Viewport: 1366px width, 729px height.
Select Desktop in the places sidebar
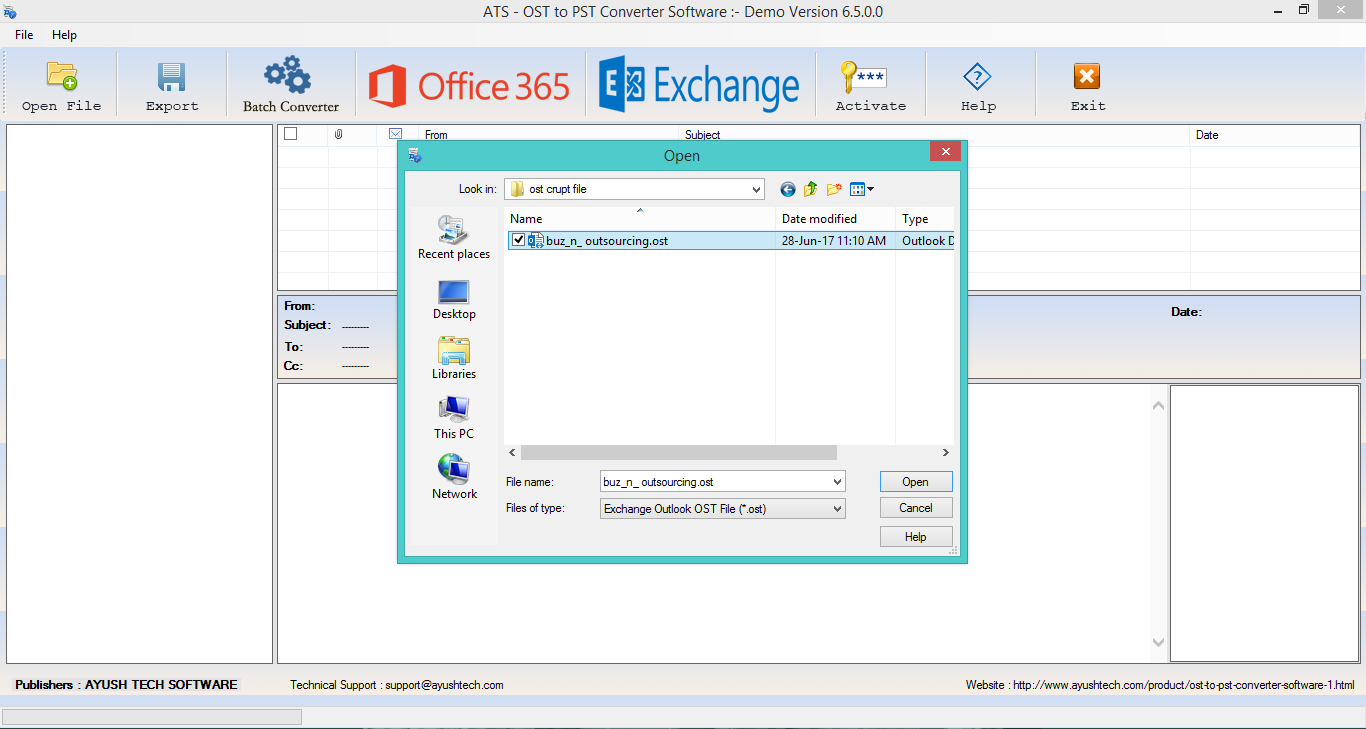(454, 300)
